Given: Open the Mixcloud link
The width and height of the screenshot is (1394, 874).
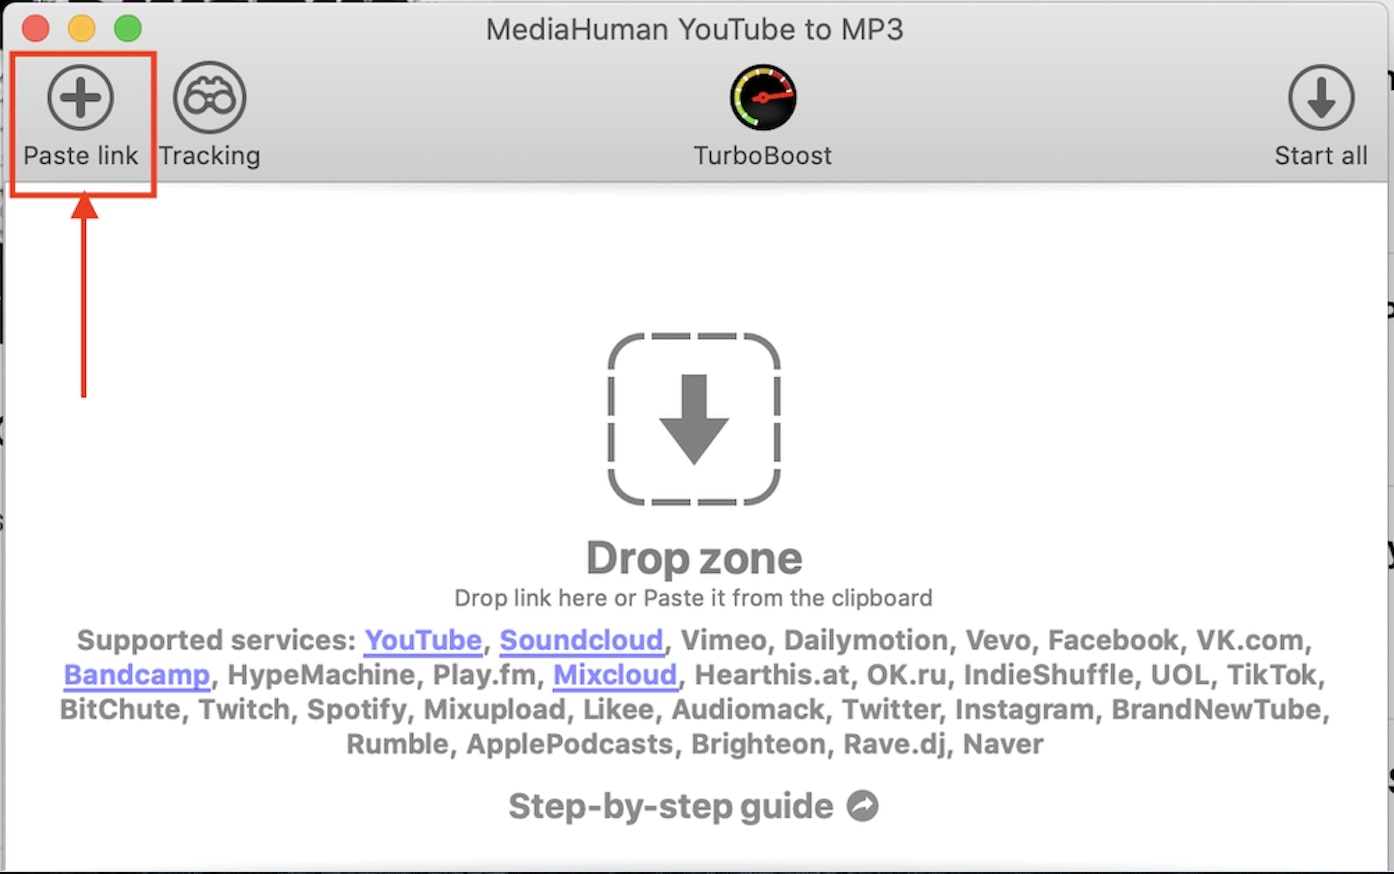Looking at the screenshot, I should pyautogui.click(x=615, y=675).
